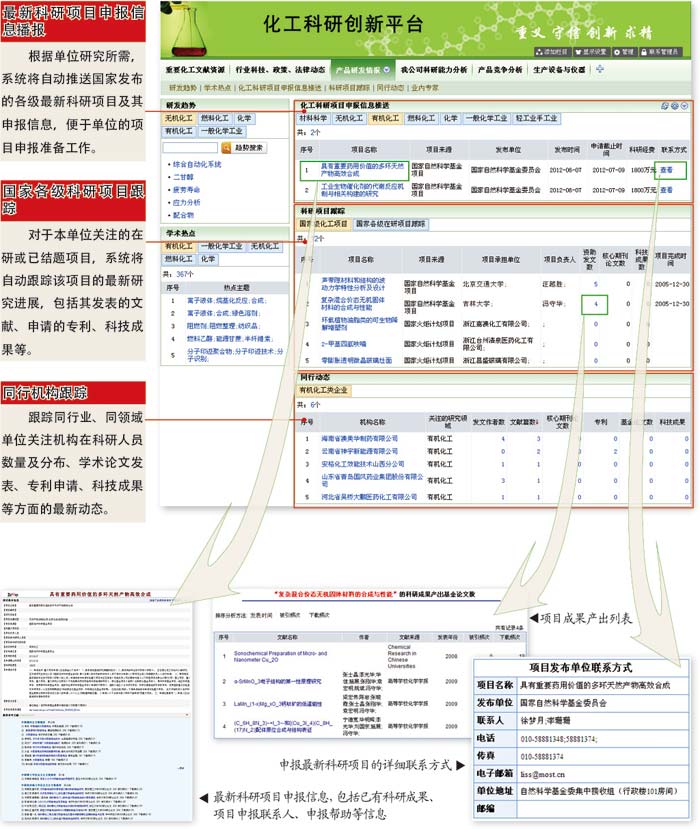
Task: Select 有机化工类企业 tab in 同行动态
Action: [324, 390]
